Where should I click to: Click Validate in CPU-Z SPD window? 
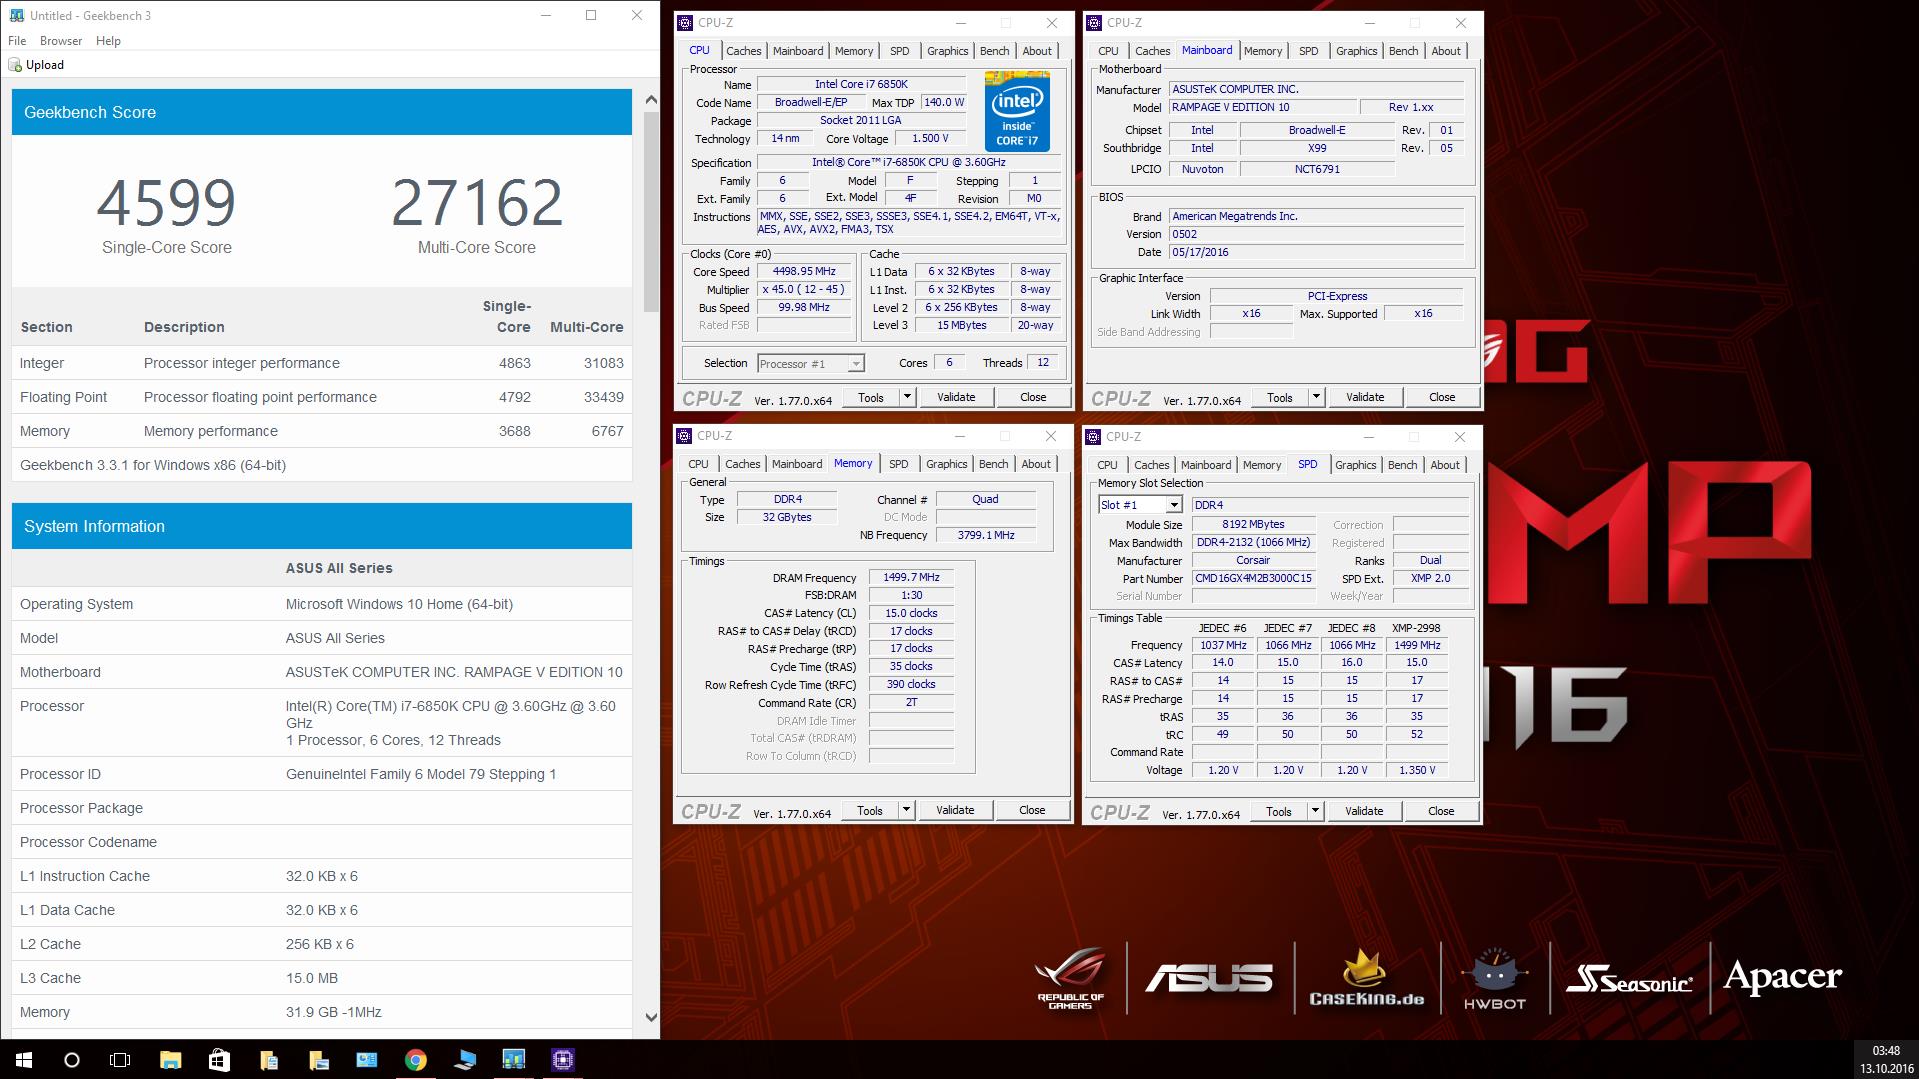(x=1364, y=811)
